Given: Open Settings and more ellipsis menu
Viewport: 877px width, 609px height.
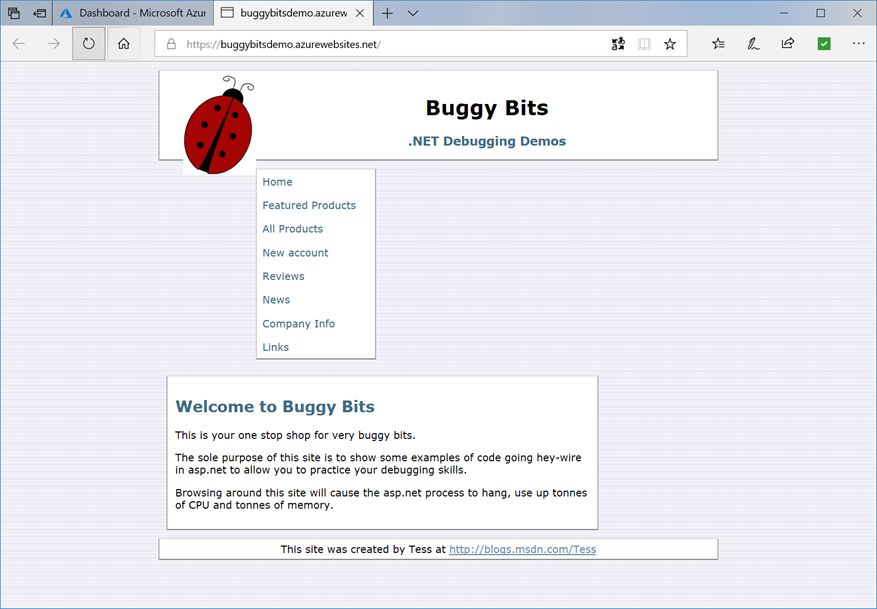Looking at the screenshot, I should [859, 44].
